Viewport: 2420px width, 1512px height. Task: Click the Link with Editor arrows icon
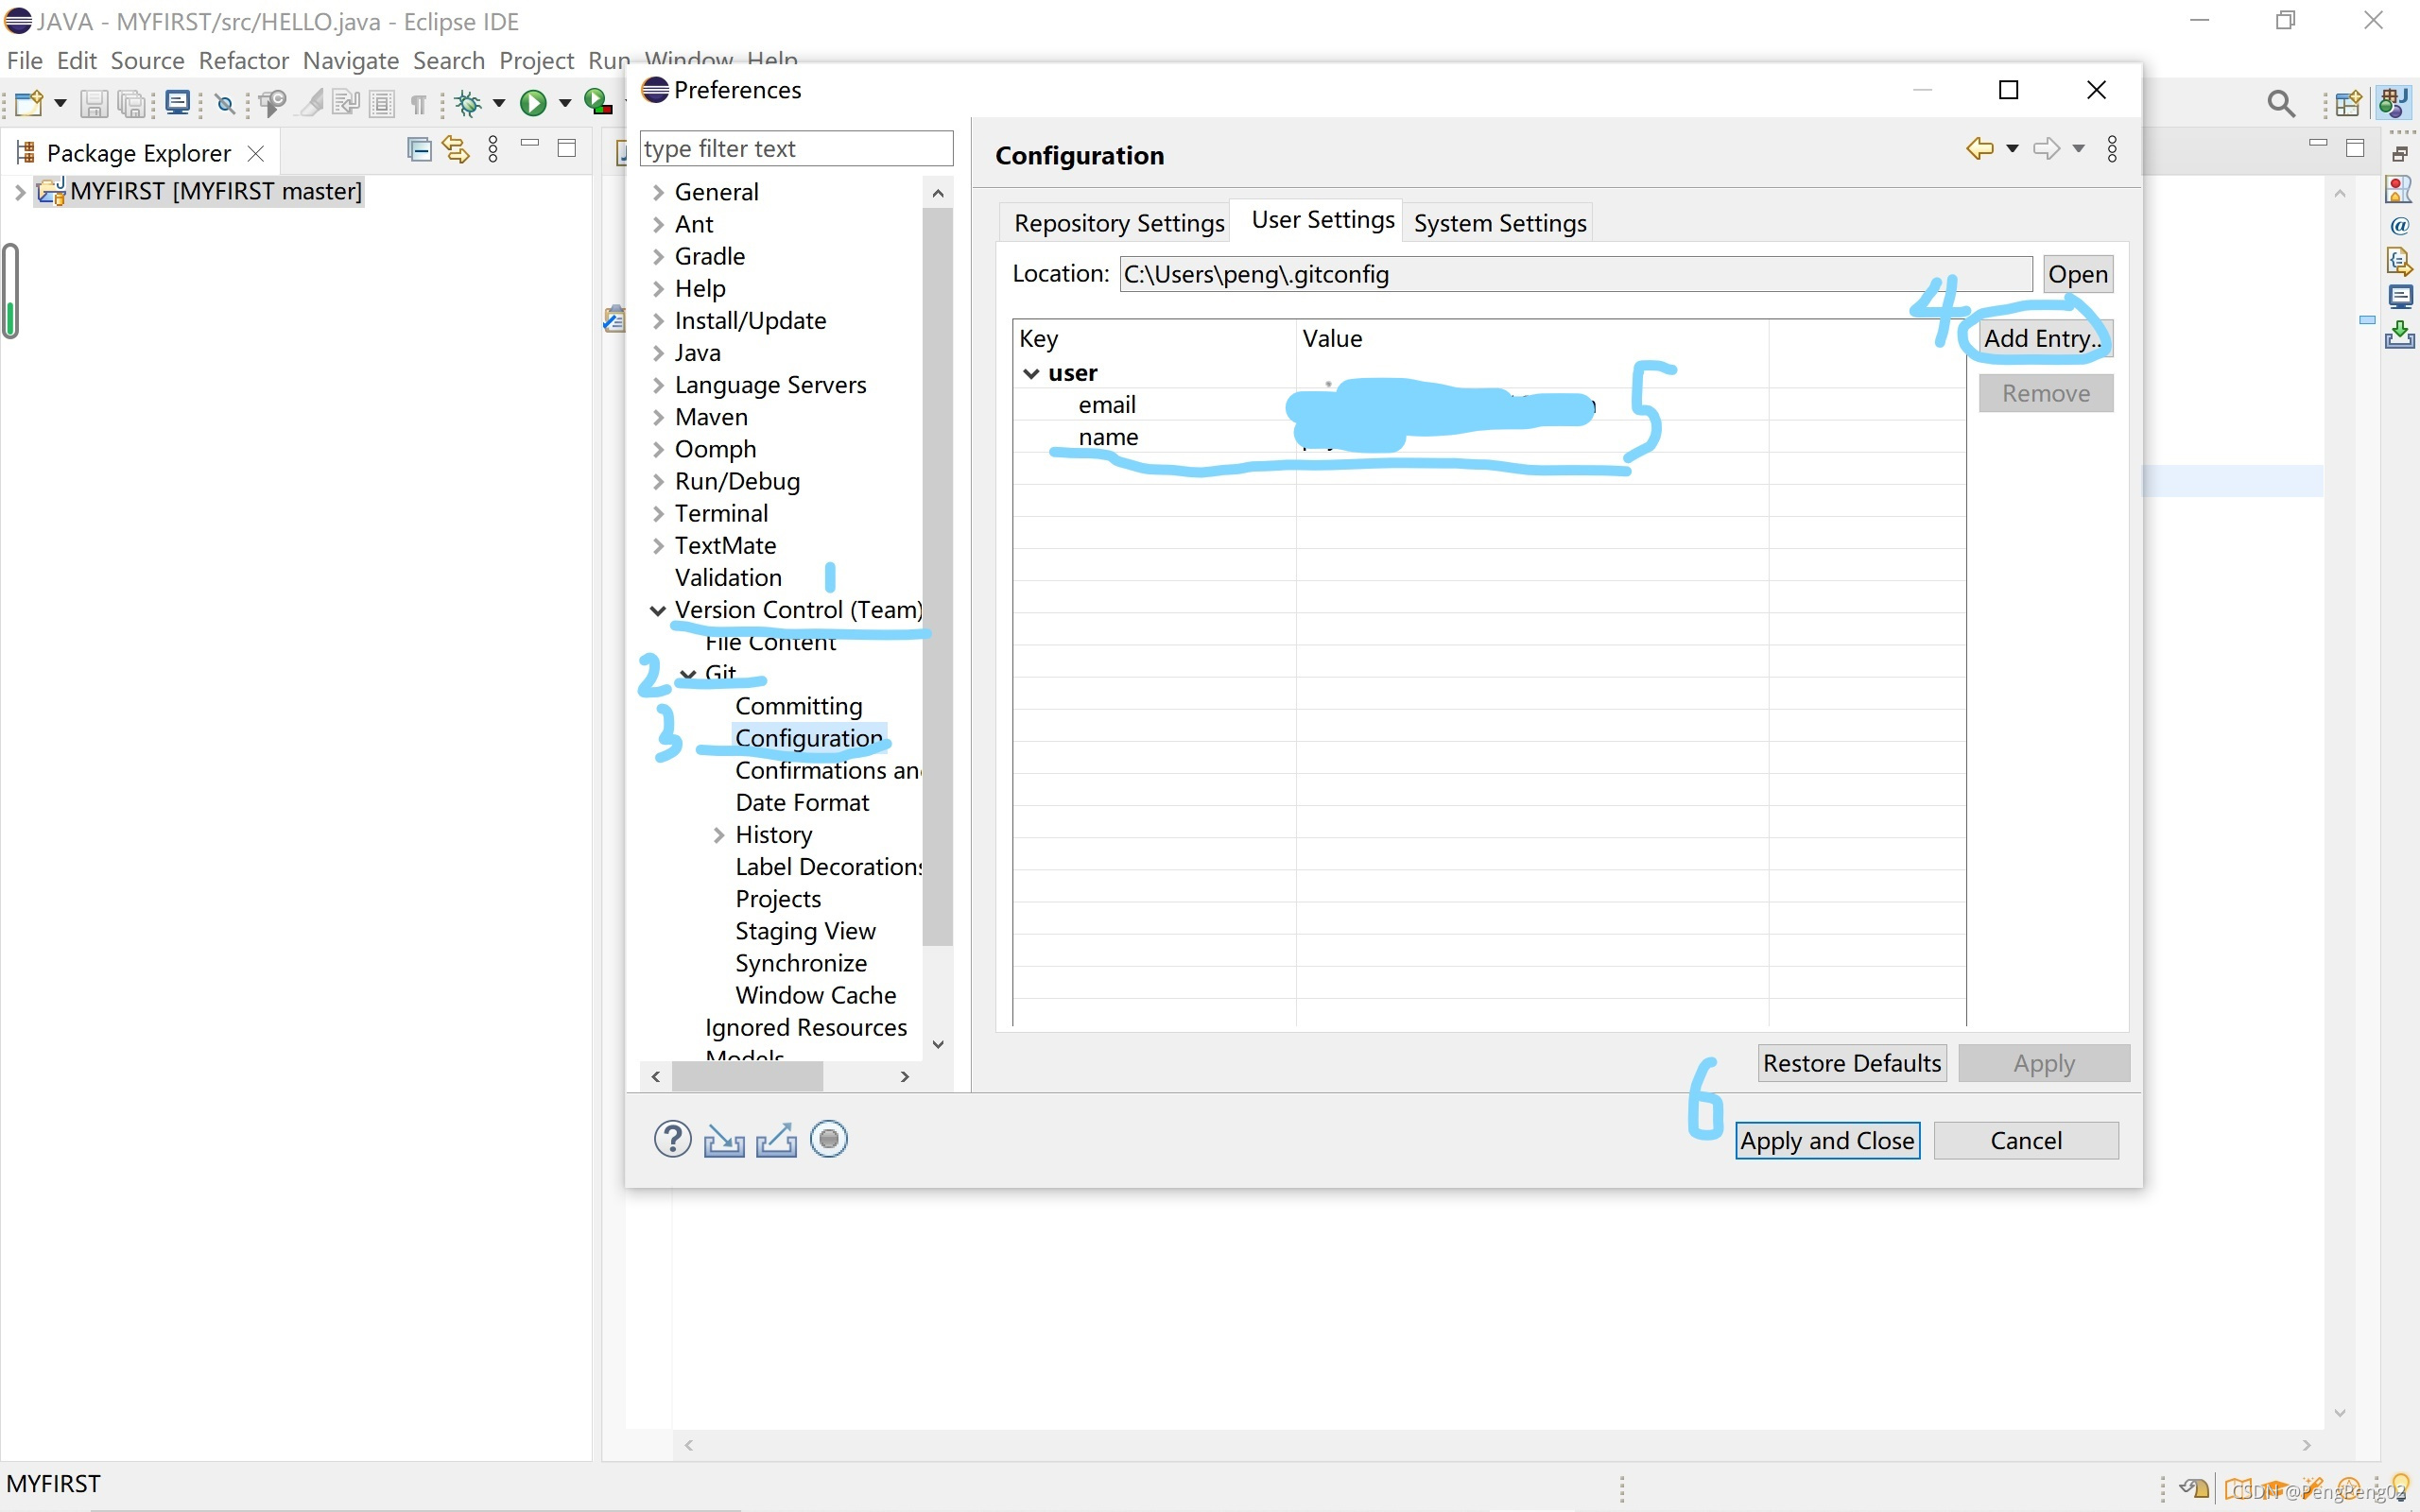[456, 150]
